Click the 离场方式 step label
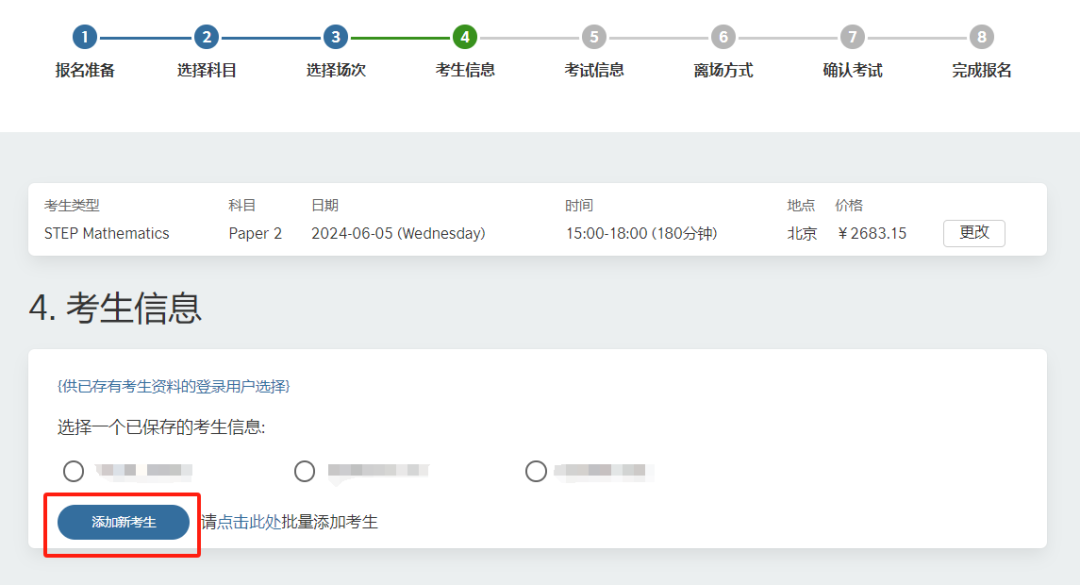Screen dimensions: 1080x585 (723, 70)
